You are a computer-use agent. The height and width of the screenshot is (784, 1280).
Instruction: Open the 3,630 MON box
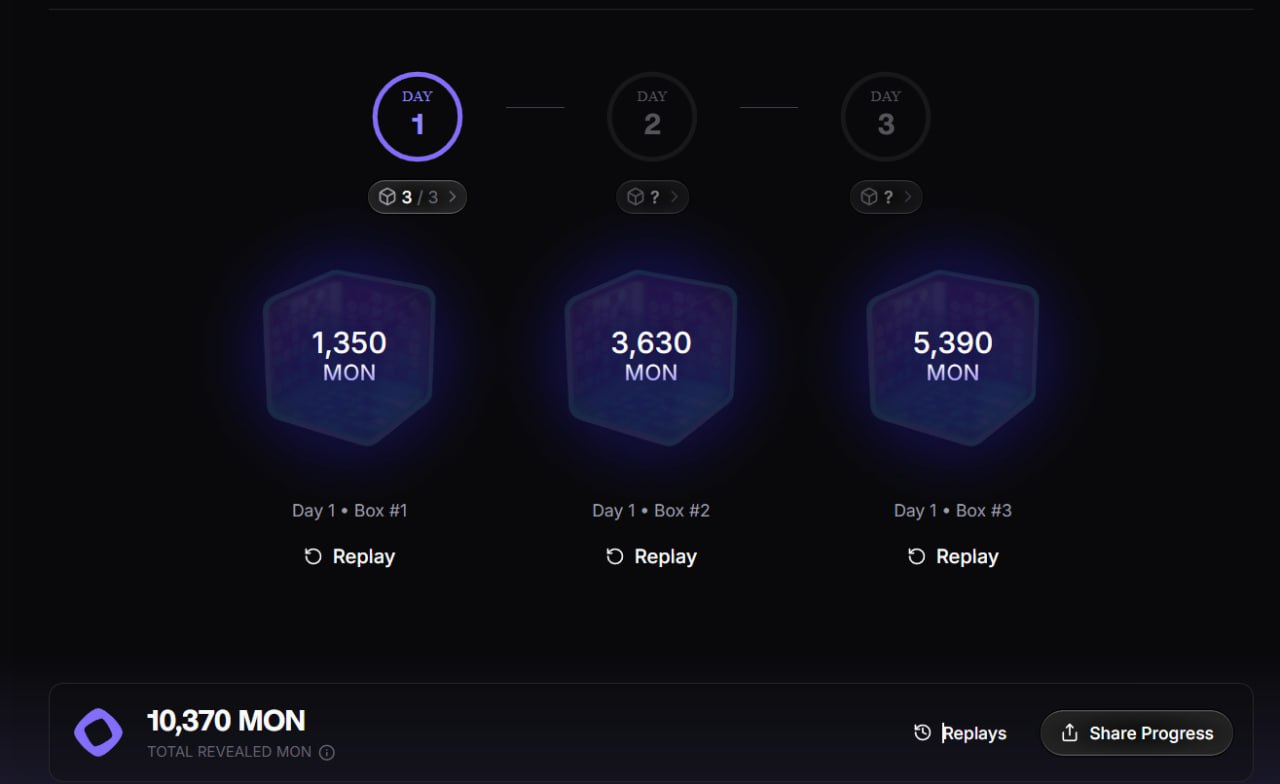tap(651, 356)
